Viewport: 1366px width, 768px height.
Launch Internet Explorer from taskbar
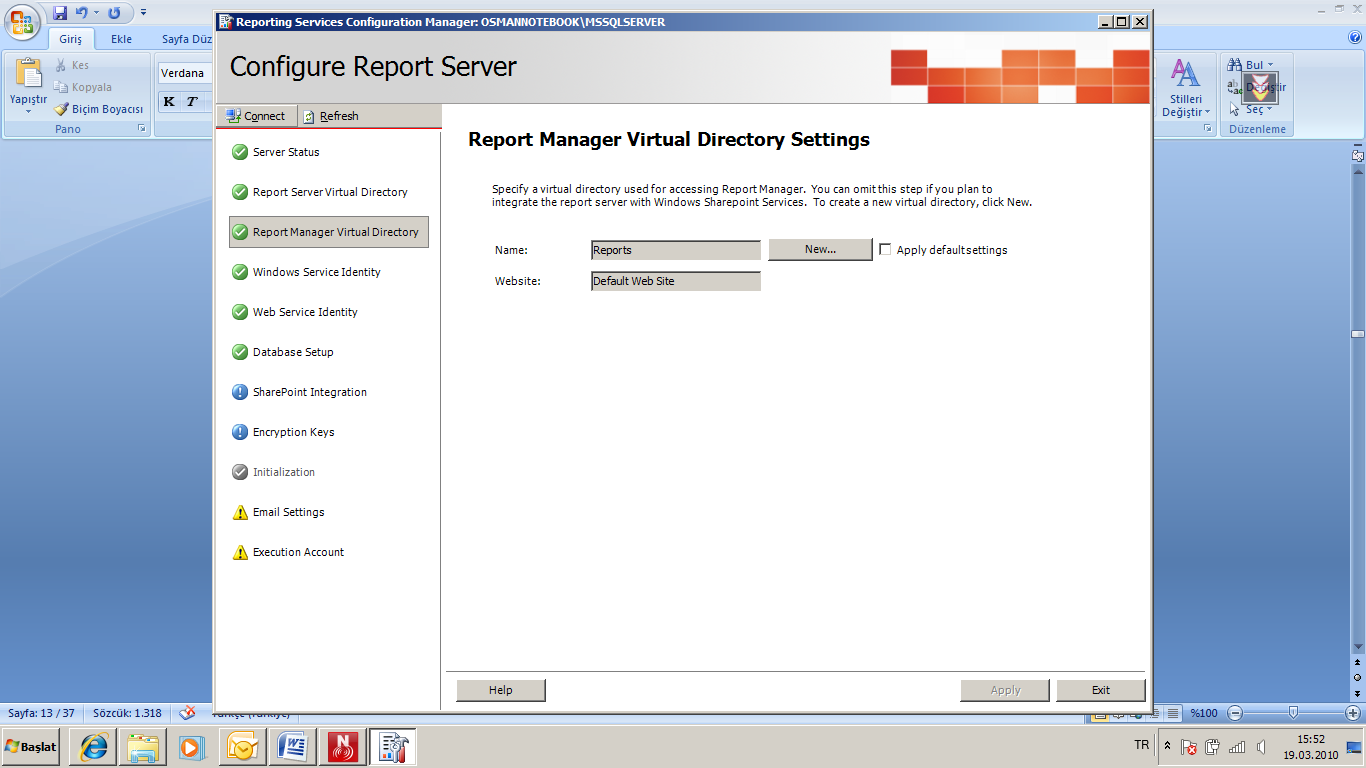pyautogui.click(x=95, y=747)
